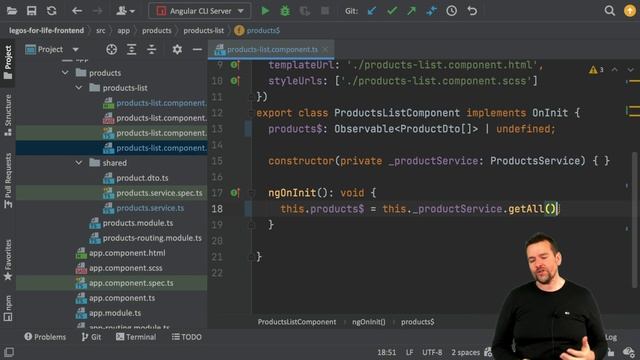
Task: Open Project panel gear options
Action: [x=177, y=49]
